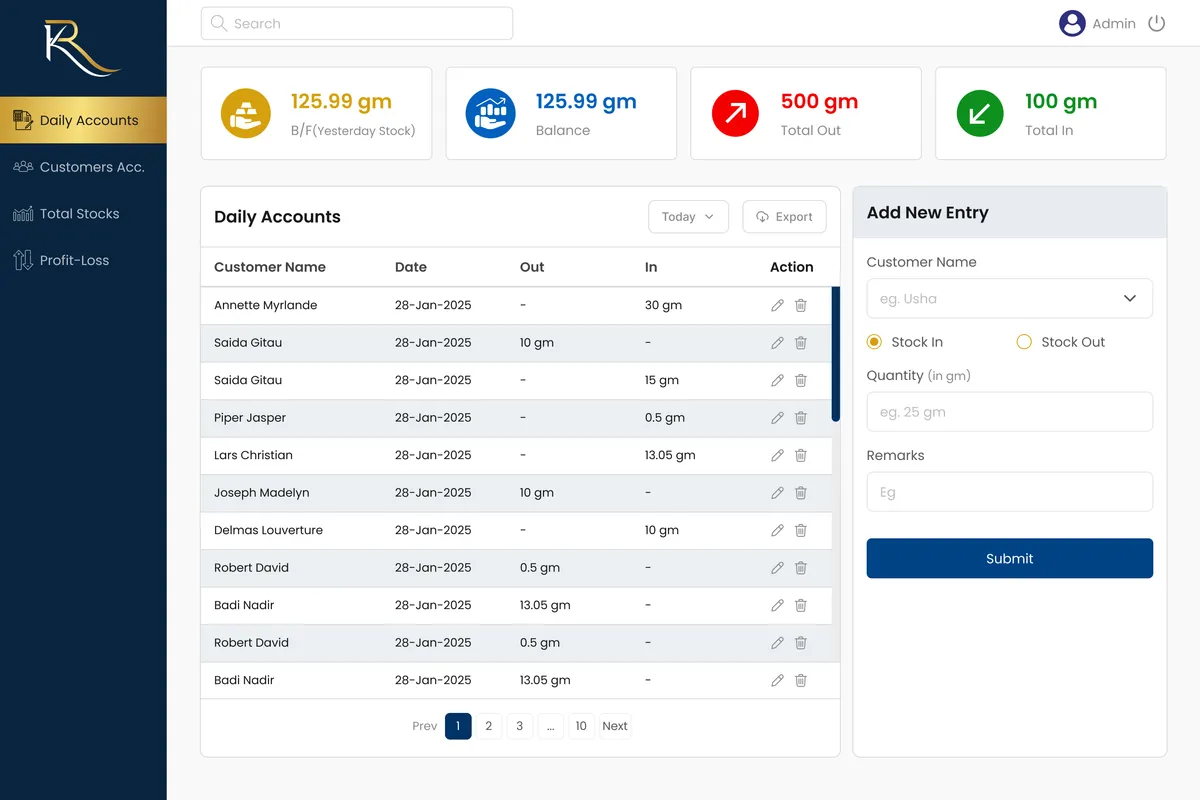
Task: Click the red Total Out arrow icon
Action: pos(736,114)
